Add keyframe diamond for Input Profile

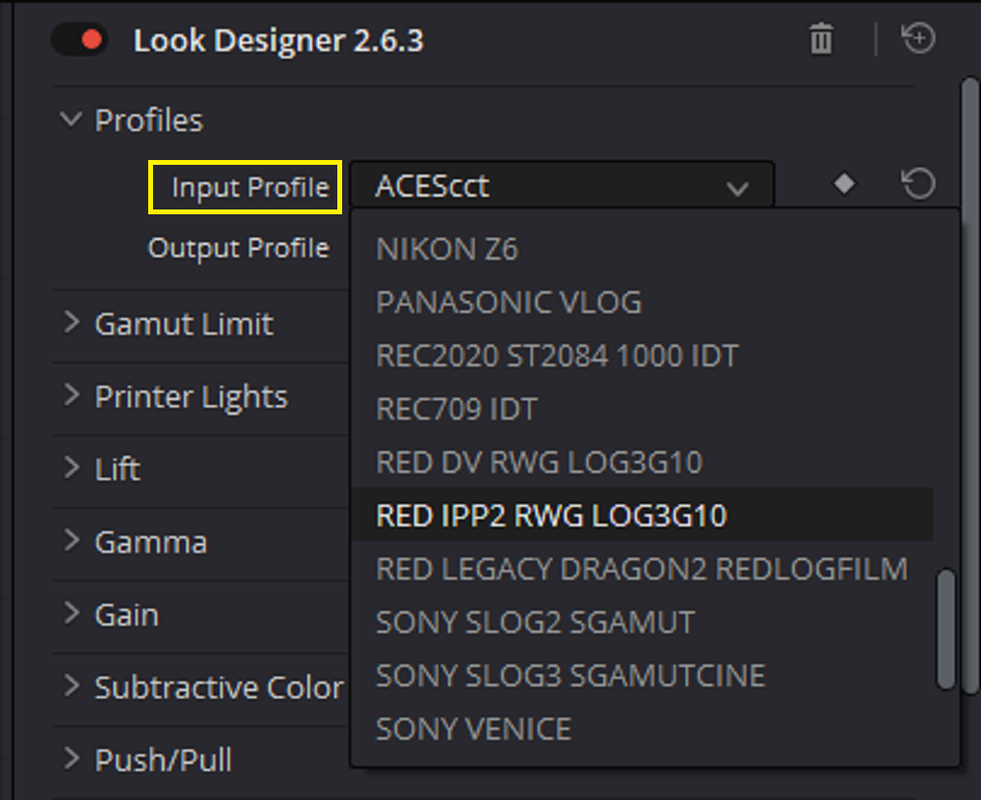point(845,184)
